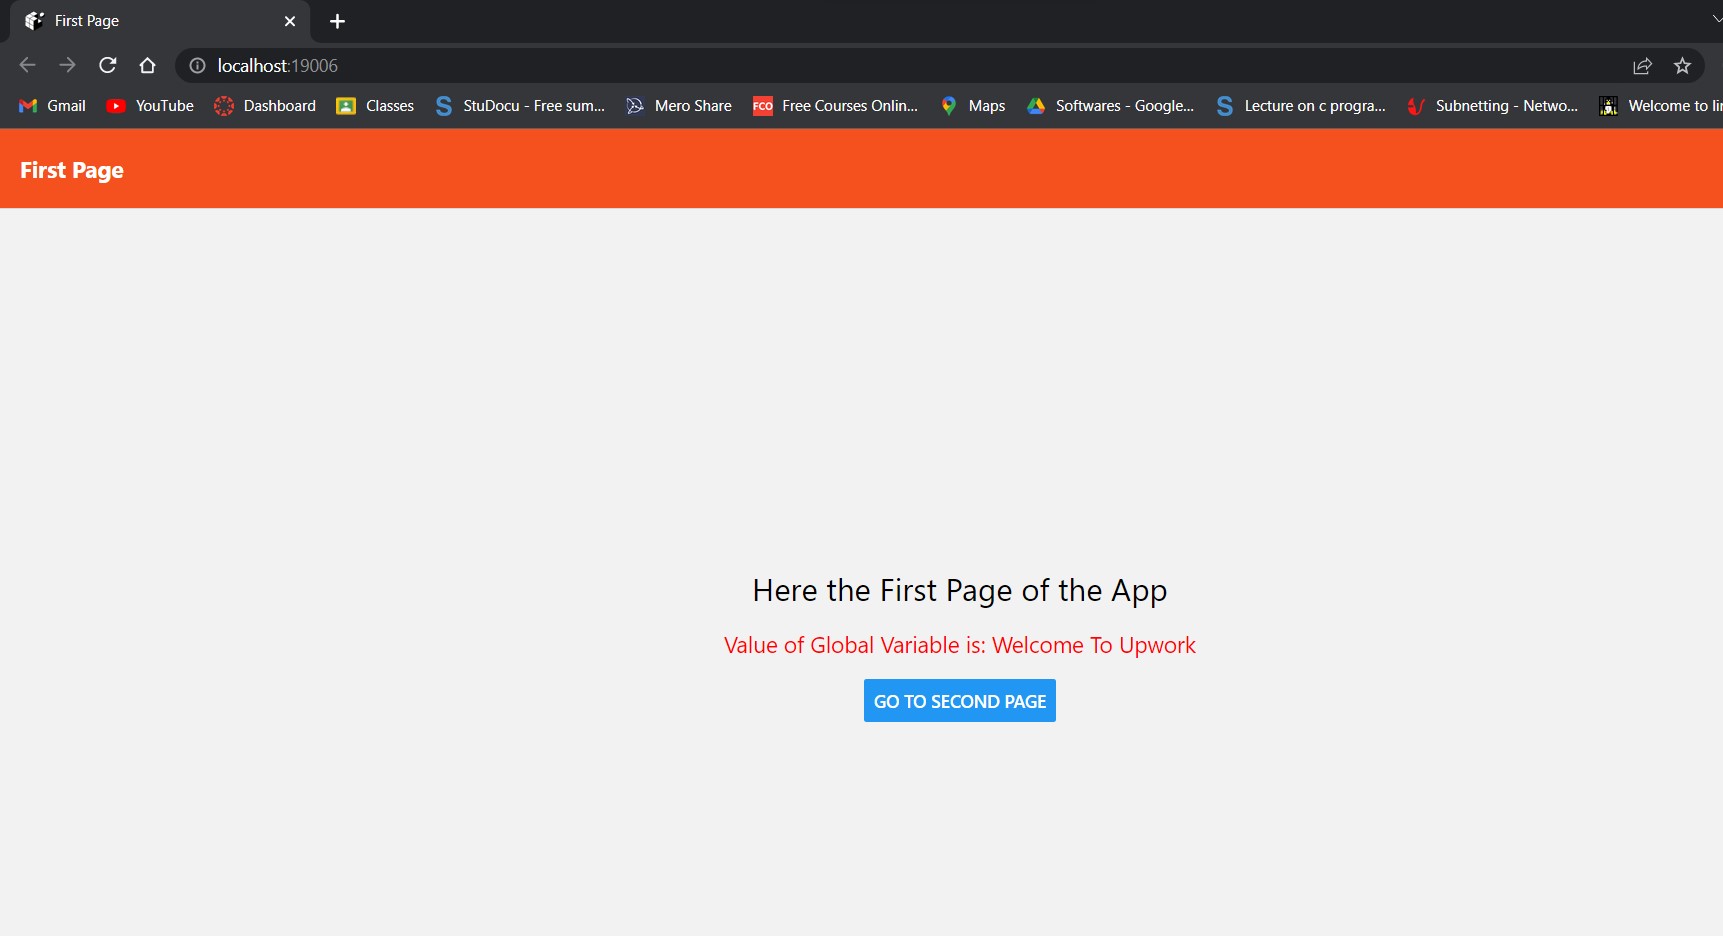Open the Free Courses Online bookmark
Screen dimensions: 1723x936
(x=834, y=105)
